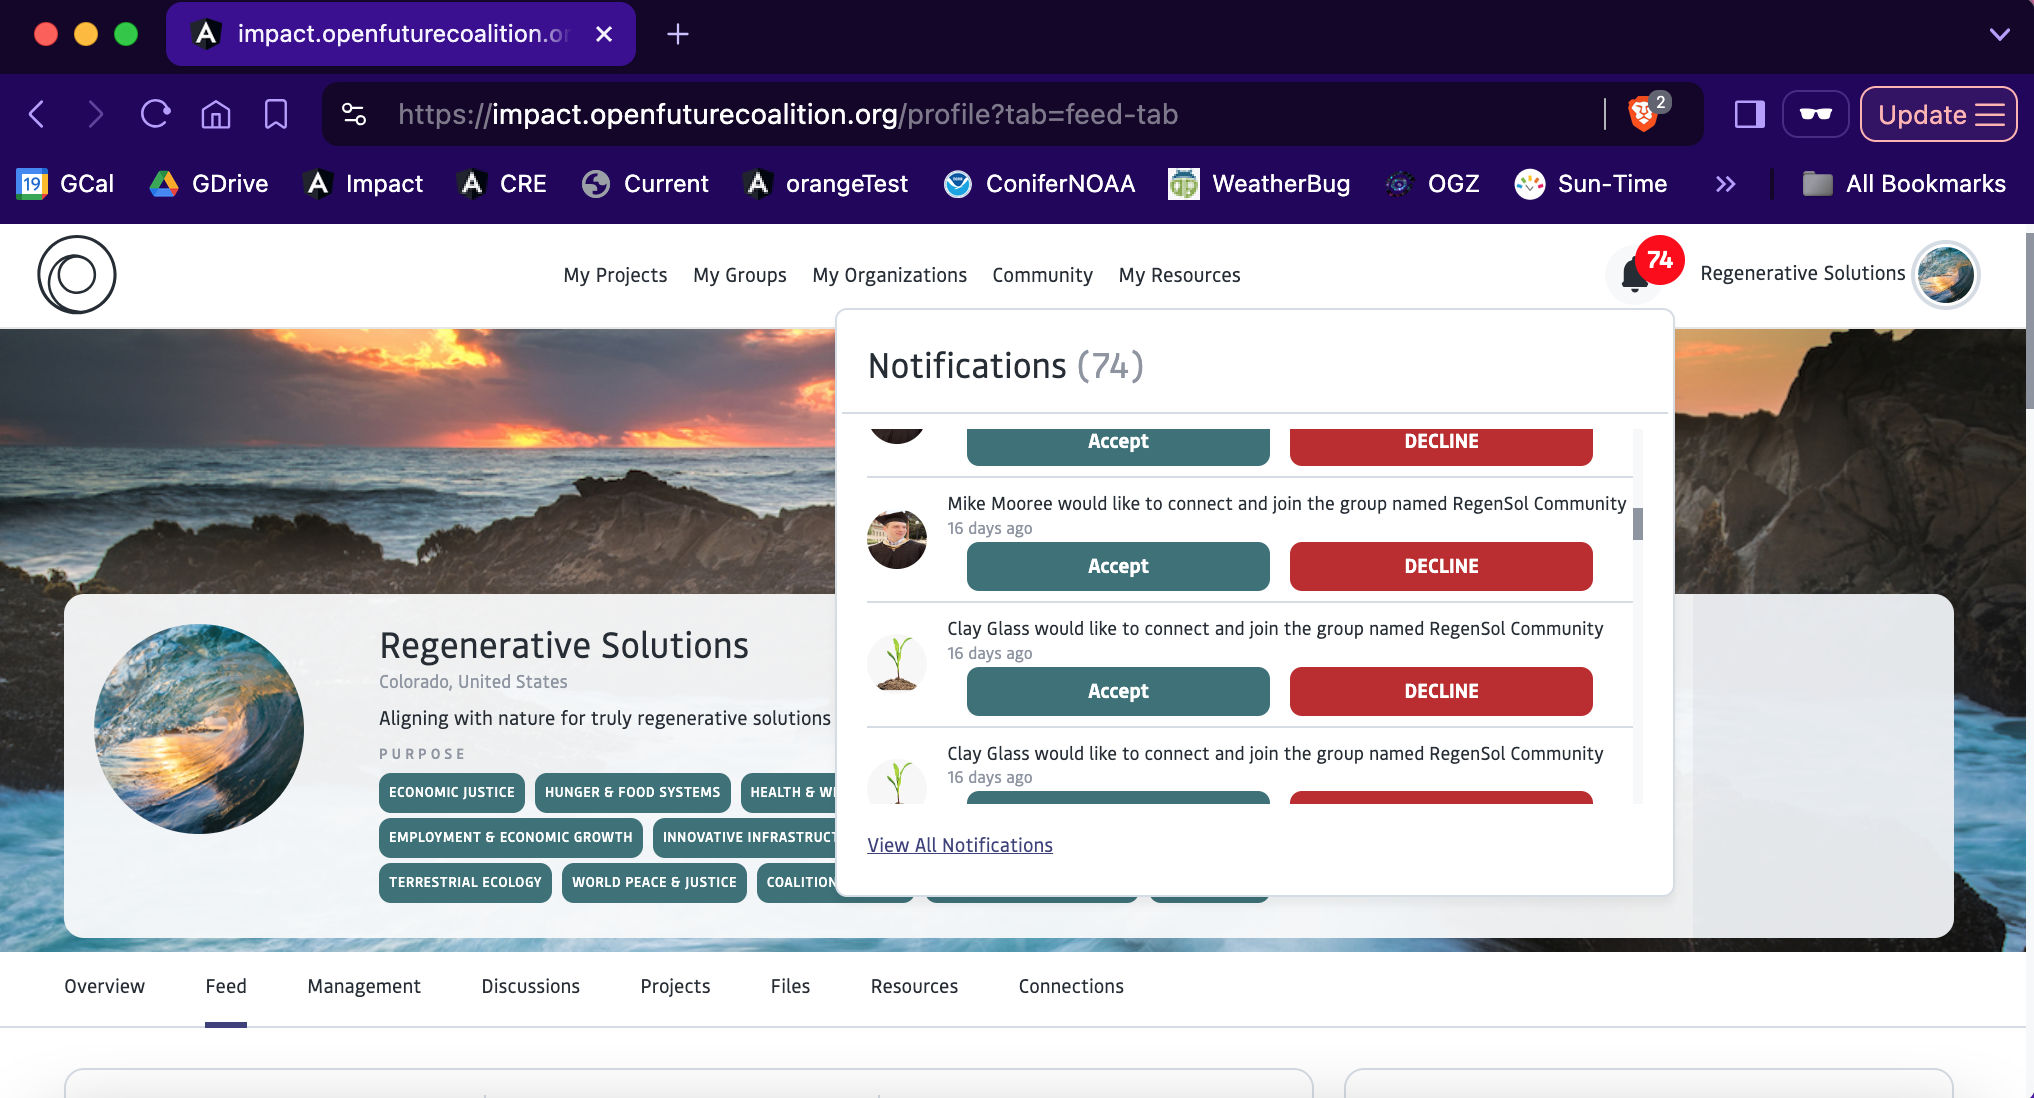The image size is (2034, 1098).
Task: Click the wave profile picture thumbnail
Action: point(199,729)
